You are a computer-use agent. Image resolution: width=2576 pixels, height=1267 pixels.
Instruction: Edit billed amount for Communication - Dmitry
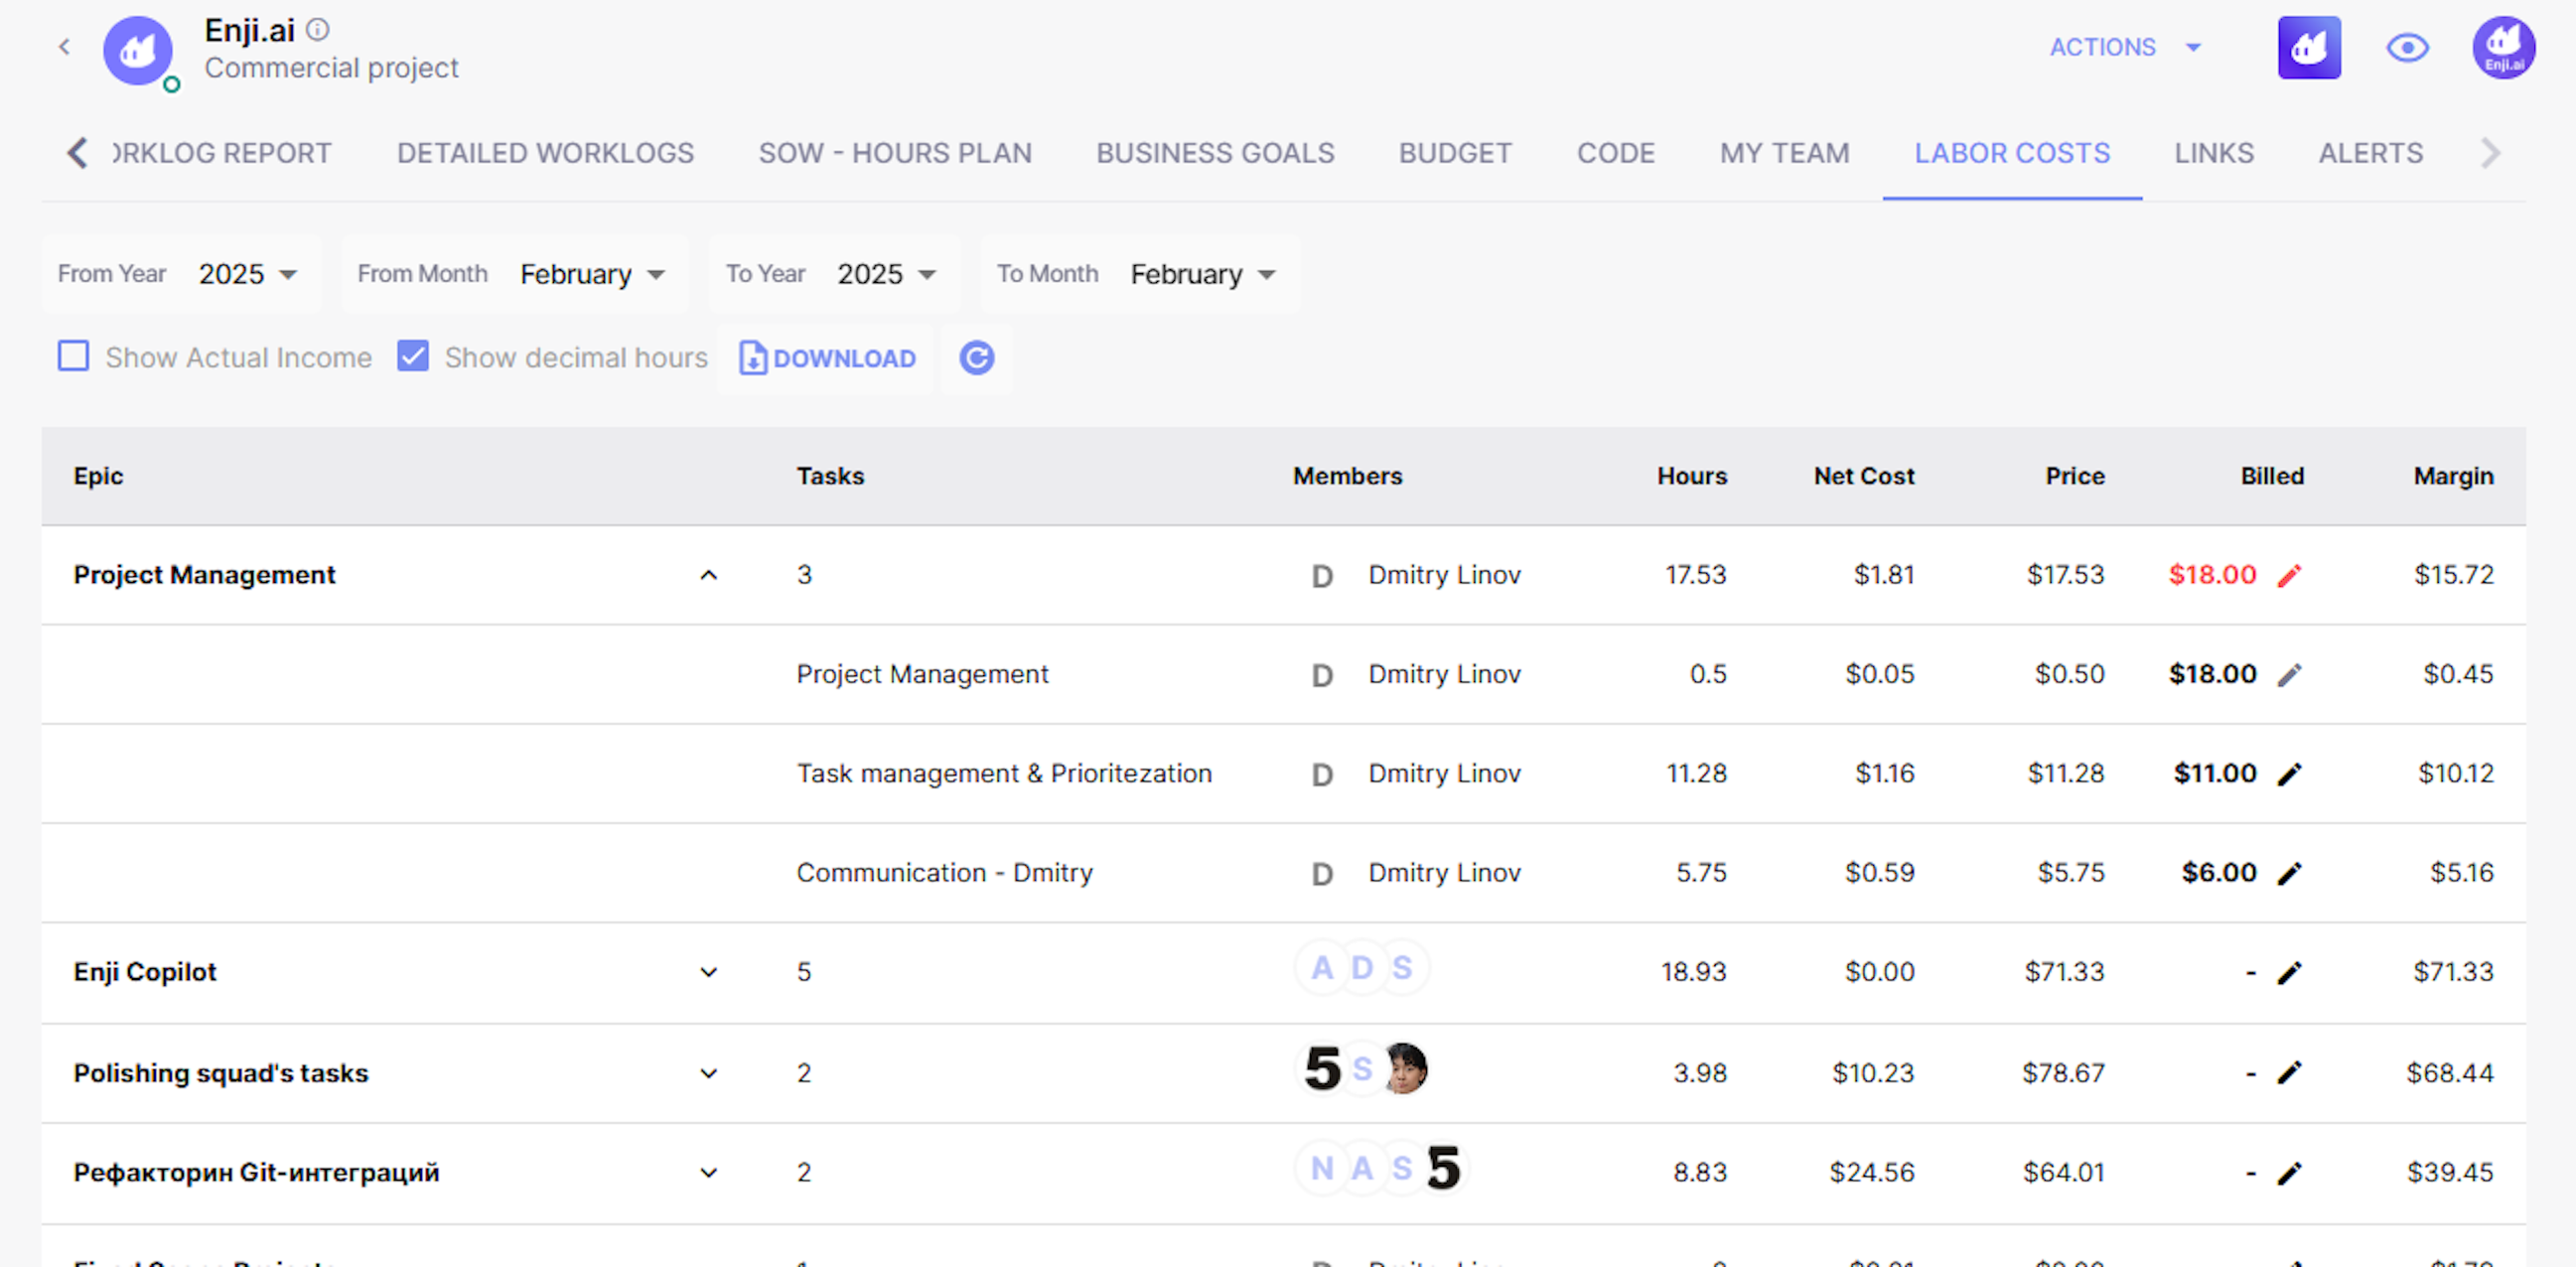(2289, 873)
